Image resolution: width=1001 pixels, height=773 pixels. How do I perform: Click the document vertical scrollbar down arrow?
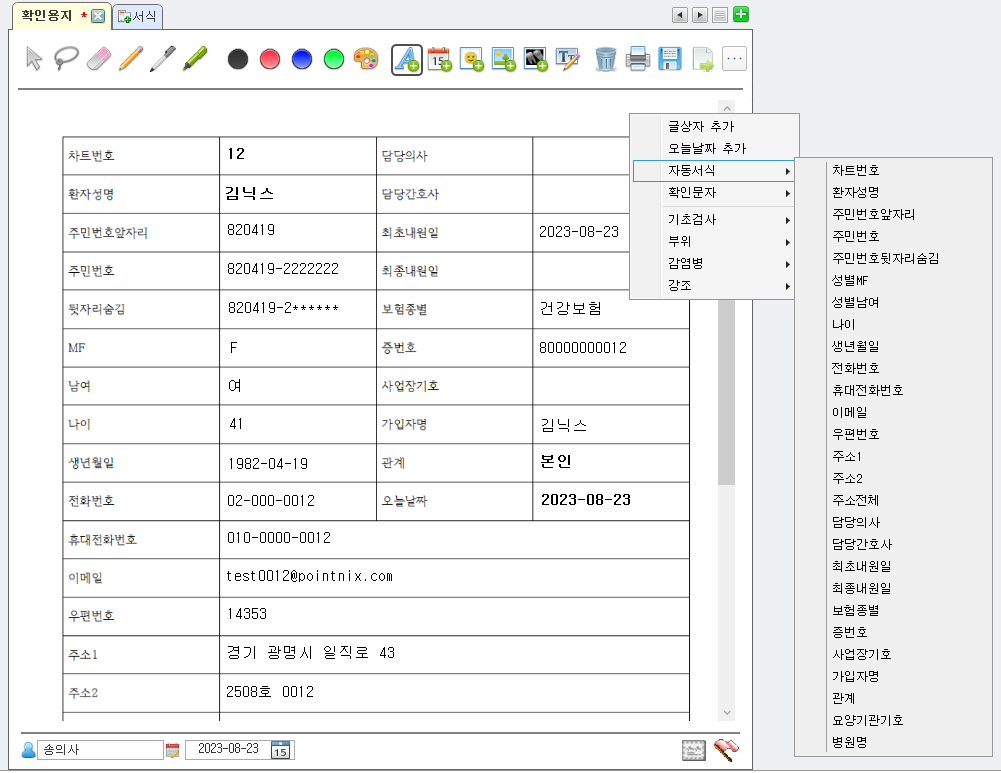pyautogui.click(x=727, y=711)
